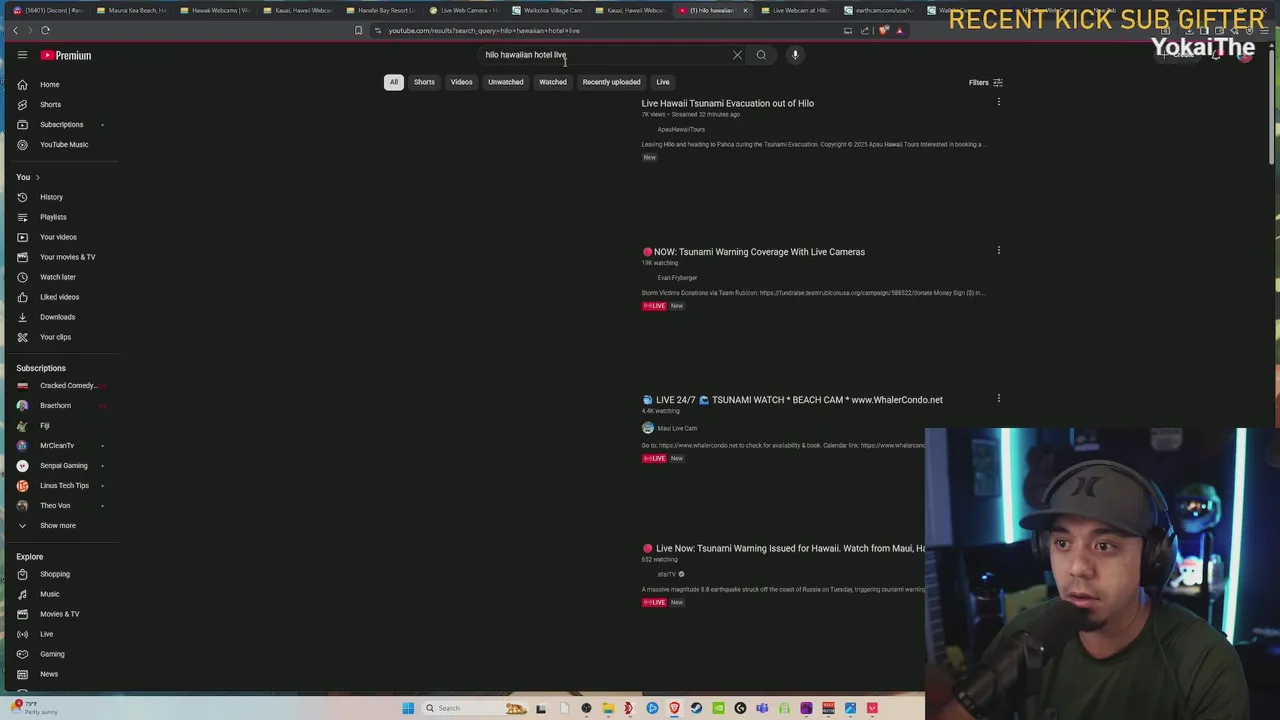This screenshot has width=1280, height=720.
Task: Open options menu for Tsunami Warning Coverage video
Action: click(998, 250)
